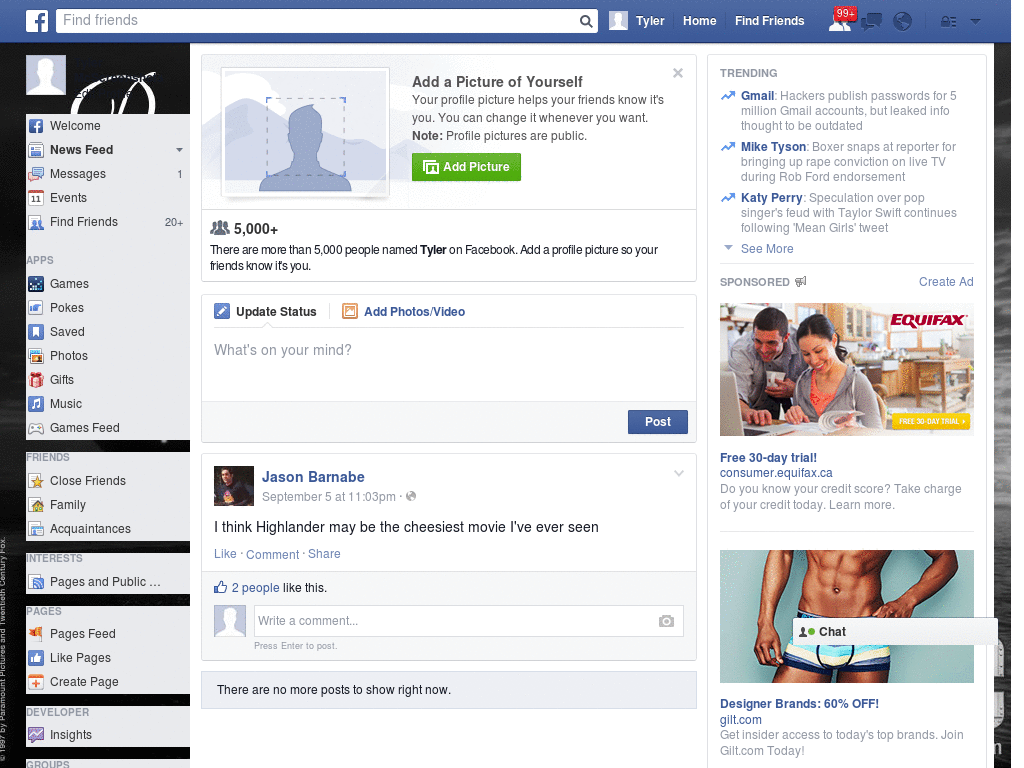The image size is (1024, 768).
Task: Click the Find friends search field
Action: coord(318,20)
